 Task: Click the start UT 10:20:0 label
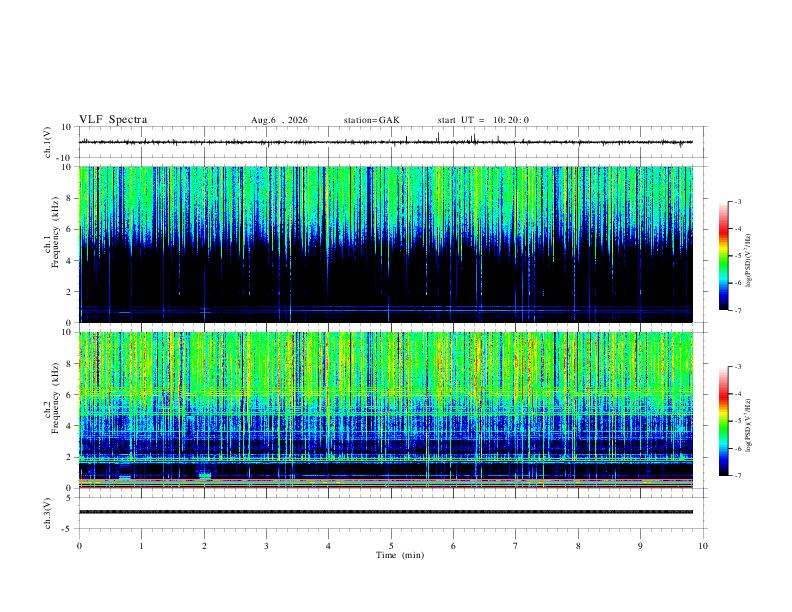[483, 120]
